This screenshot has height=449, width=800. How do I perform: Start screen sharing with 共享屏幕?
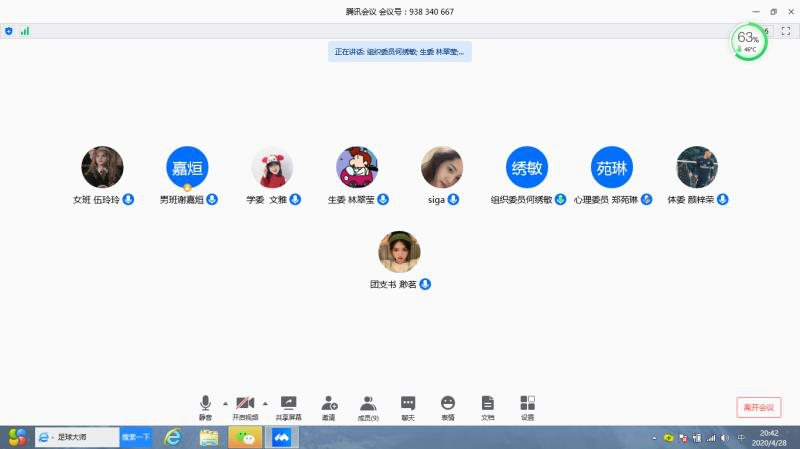[288, 405]
